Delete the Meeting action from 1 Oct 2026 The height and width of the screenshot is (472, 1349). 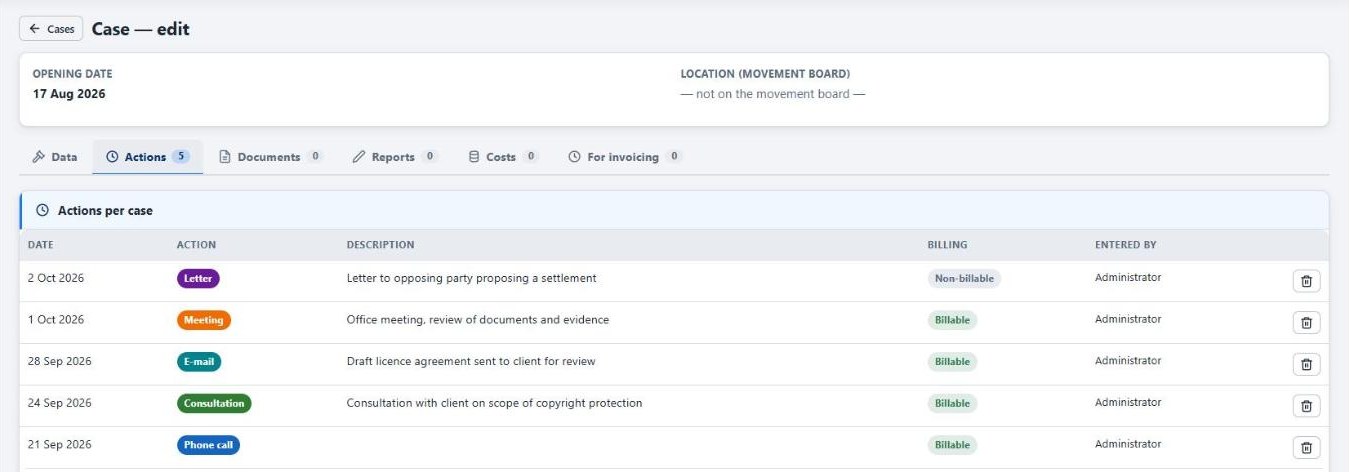click(1306, 322)
